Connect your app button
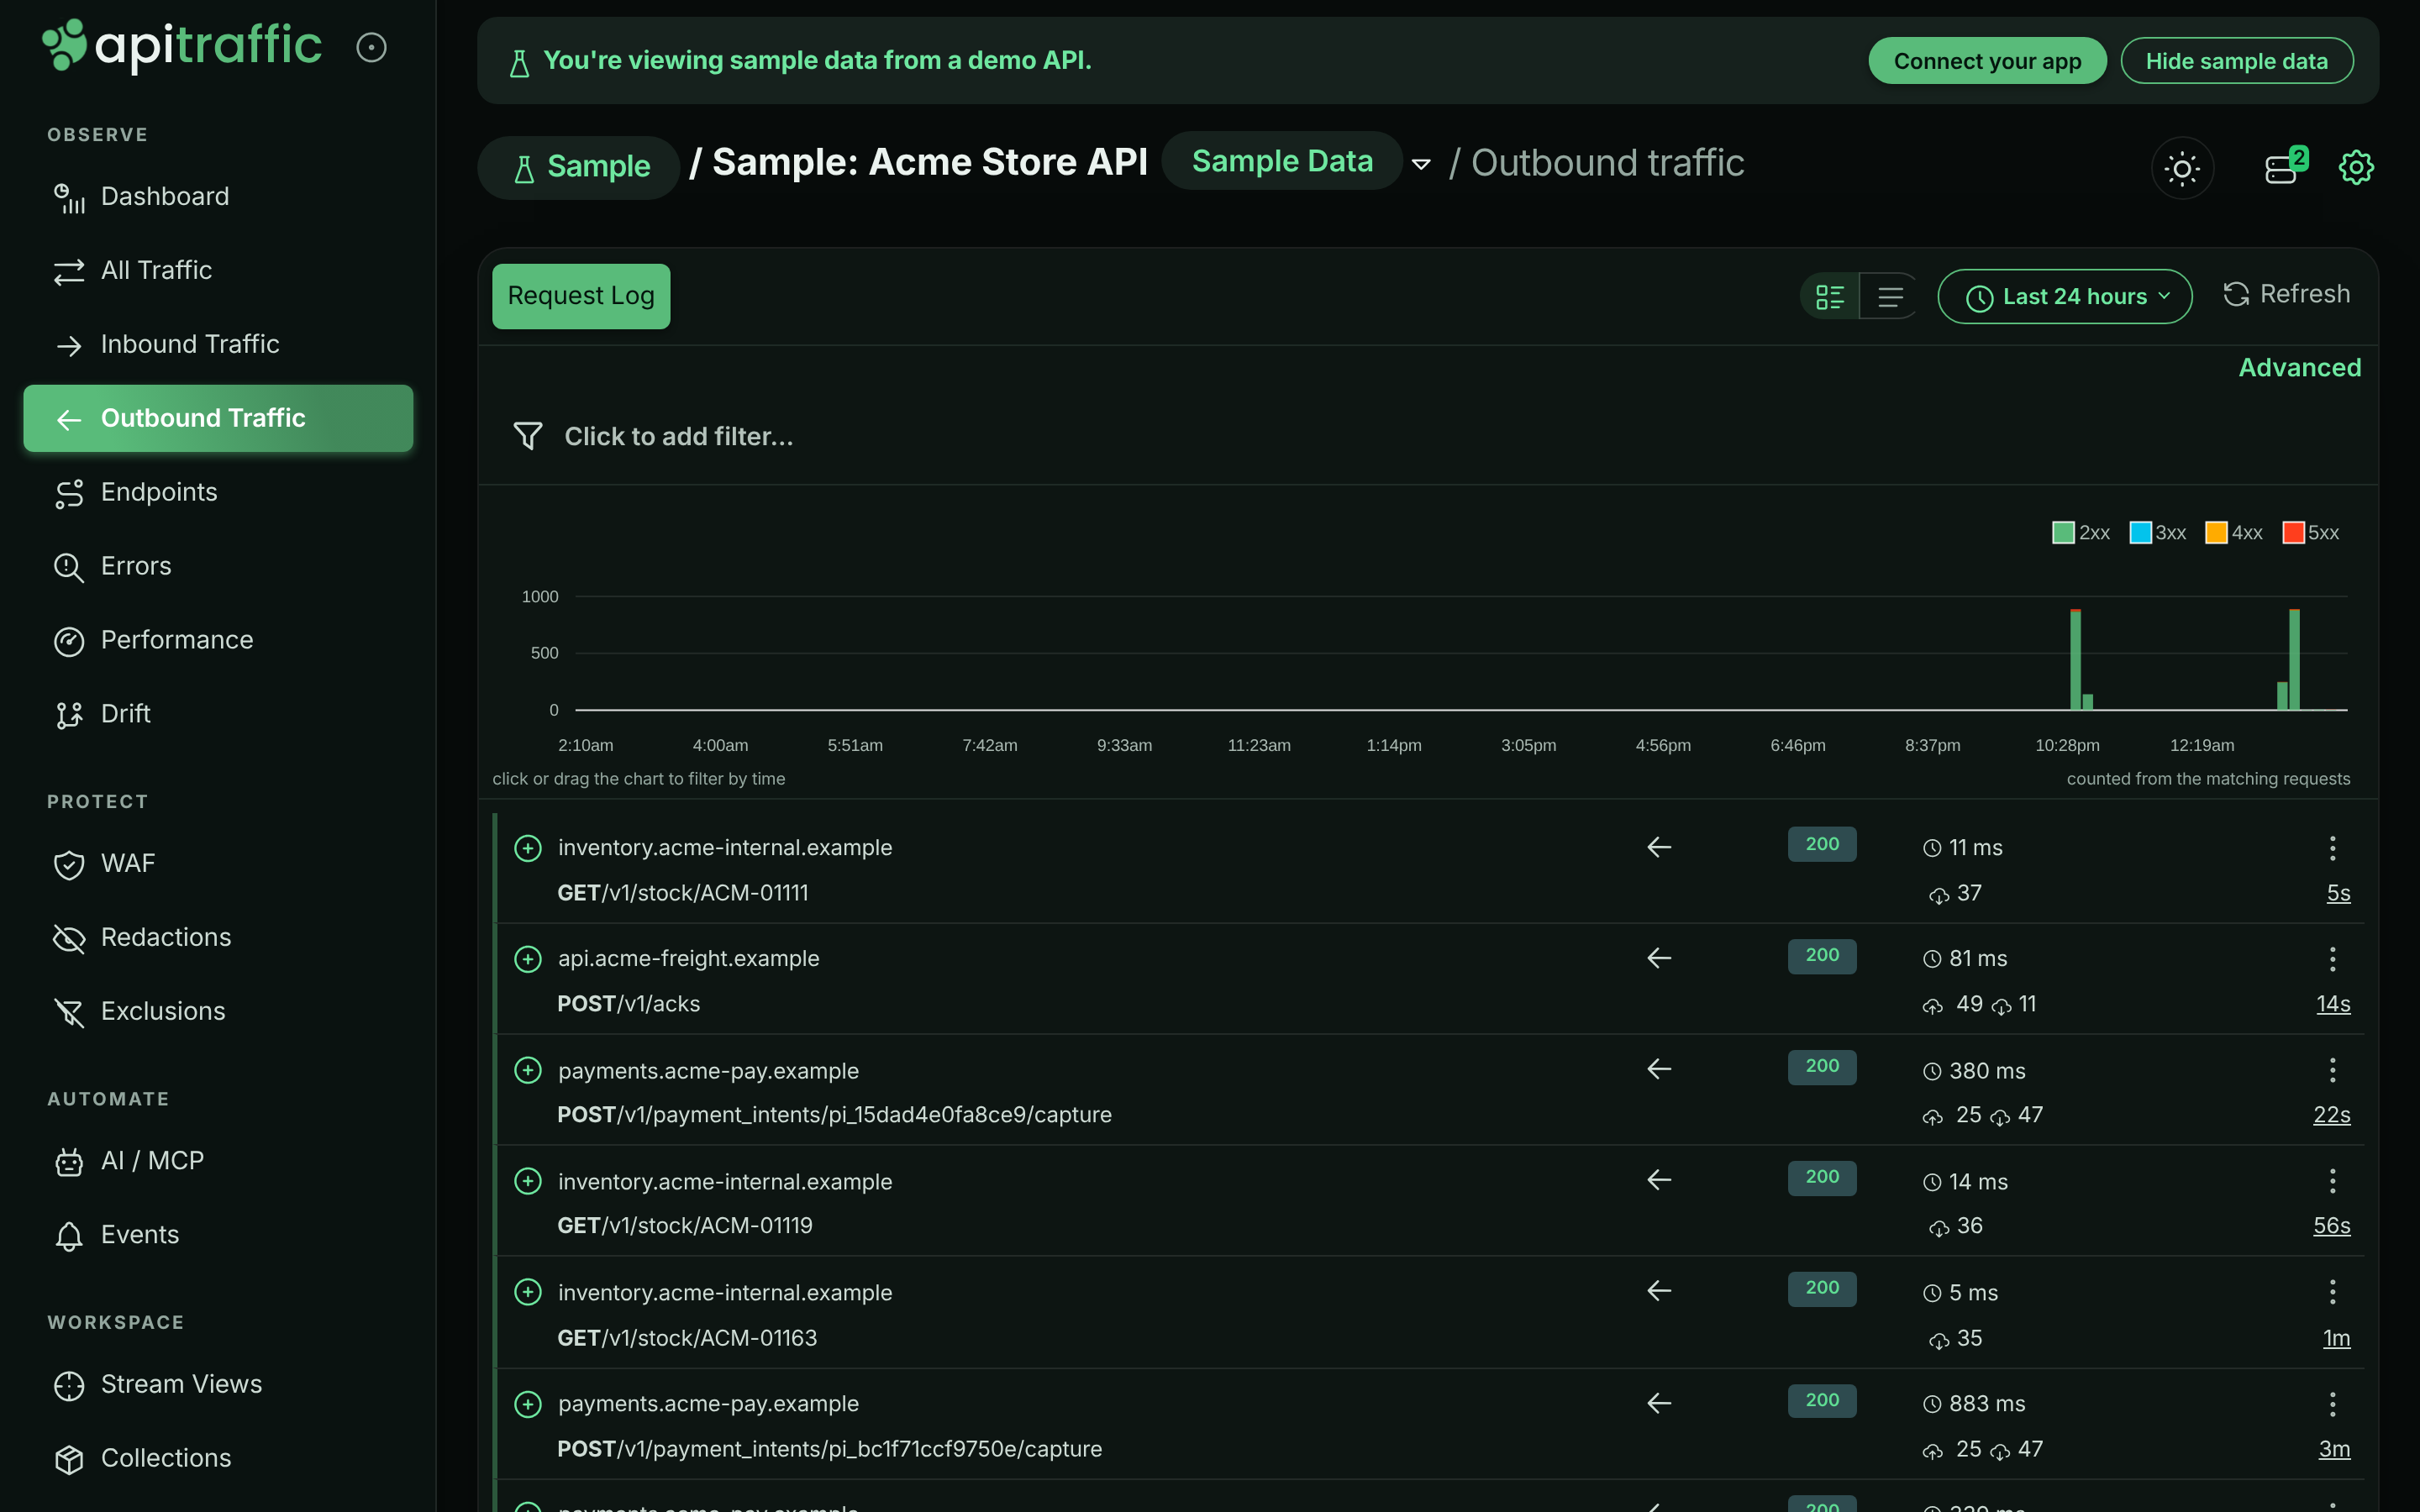Screen dimensions: 2420x1512 pos(1987,61)
